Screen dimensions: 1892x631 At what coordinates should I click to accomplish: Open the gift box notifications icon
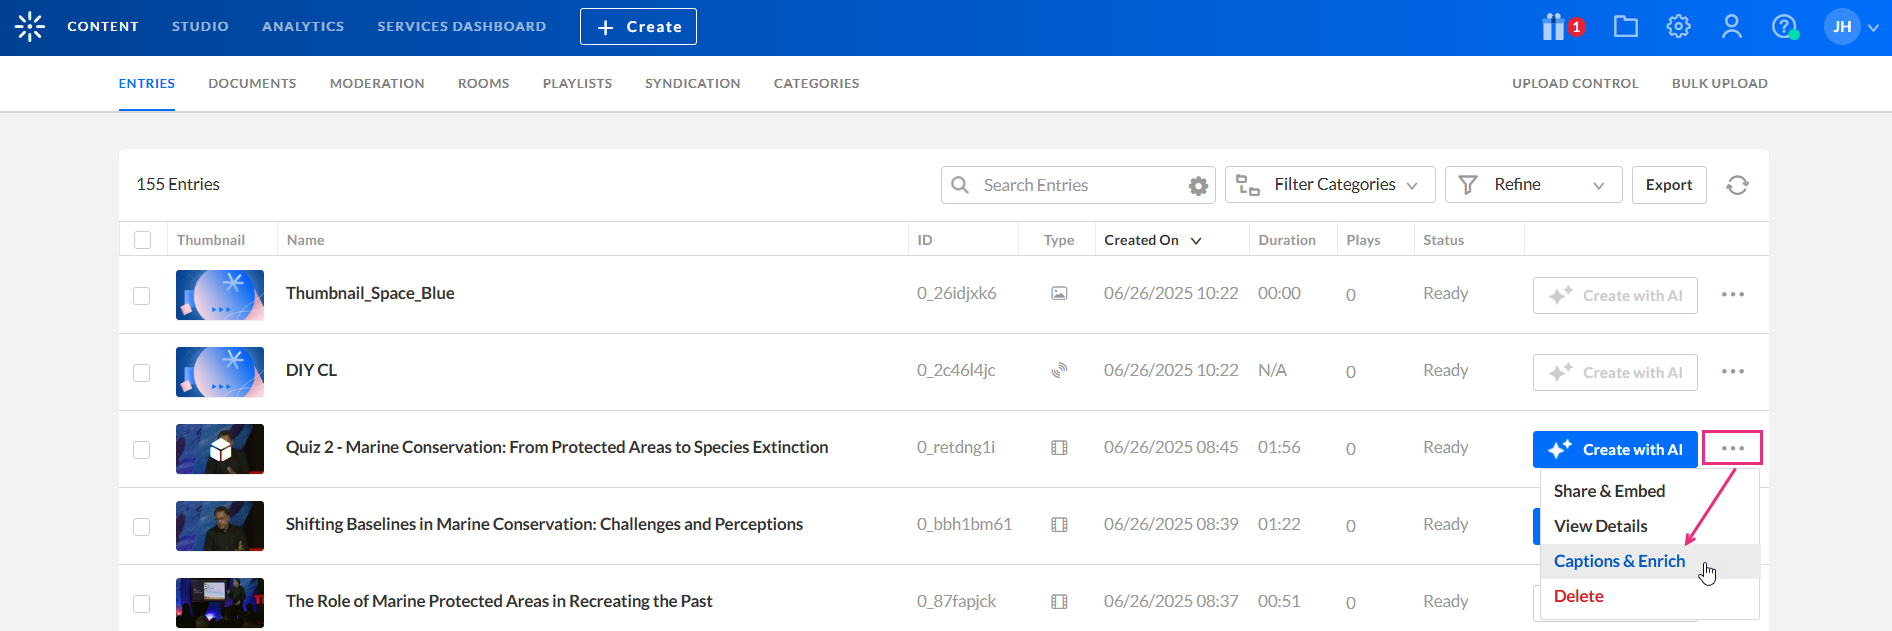pos(1554,27)
